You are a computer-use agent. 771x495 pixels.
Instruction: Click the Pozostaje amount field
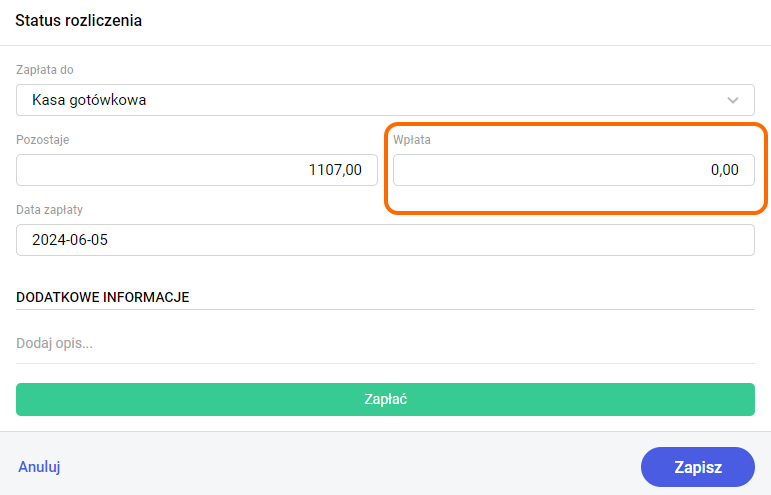click(x=196, y=170)
